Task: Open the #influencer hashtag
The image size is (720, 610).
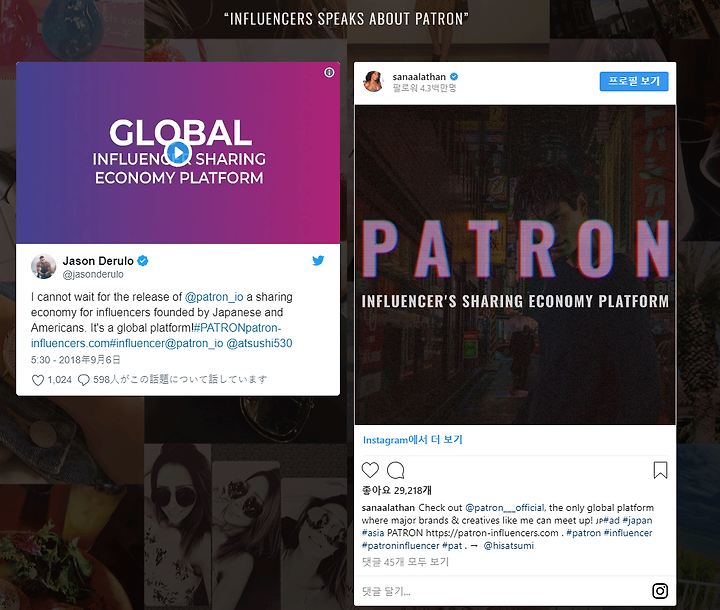Action: (x=628, y=533)
